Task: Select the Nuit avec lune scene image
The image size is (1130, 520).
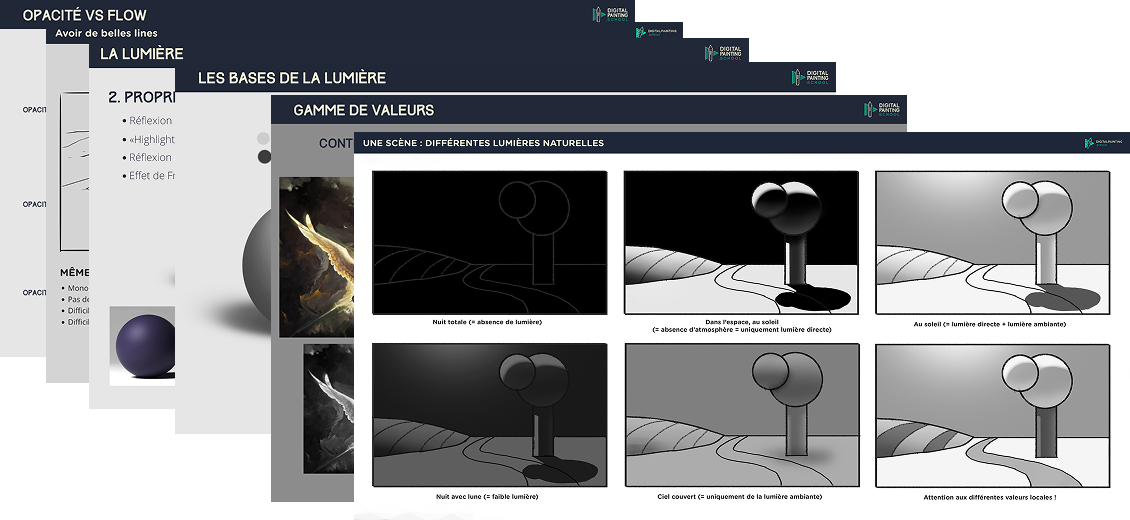Action: 490,415
